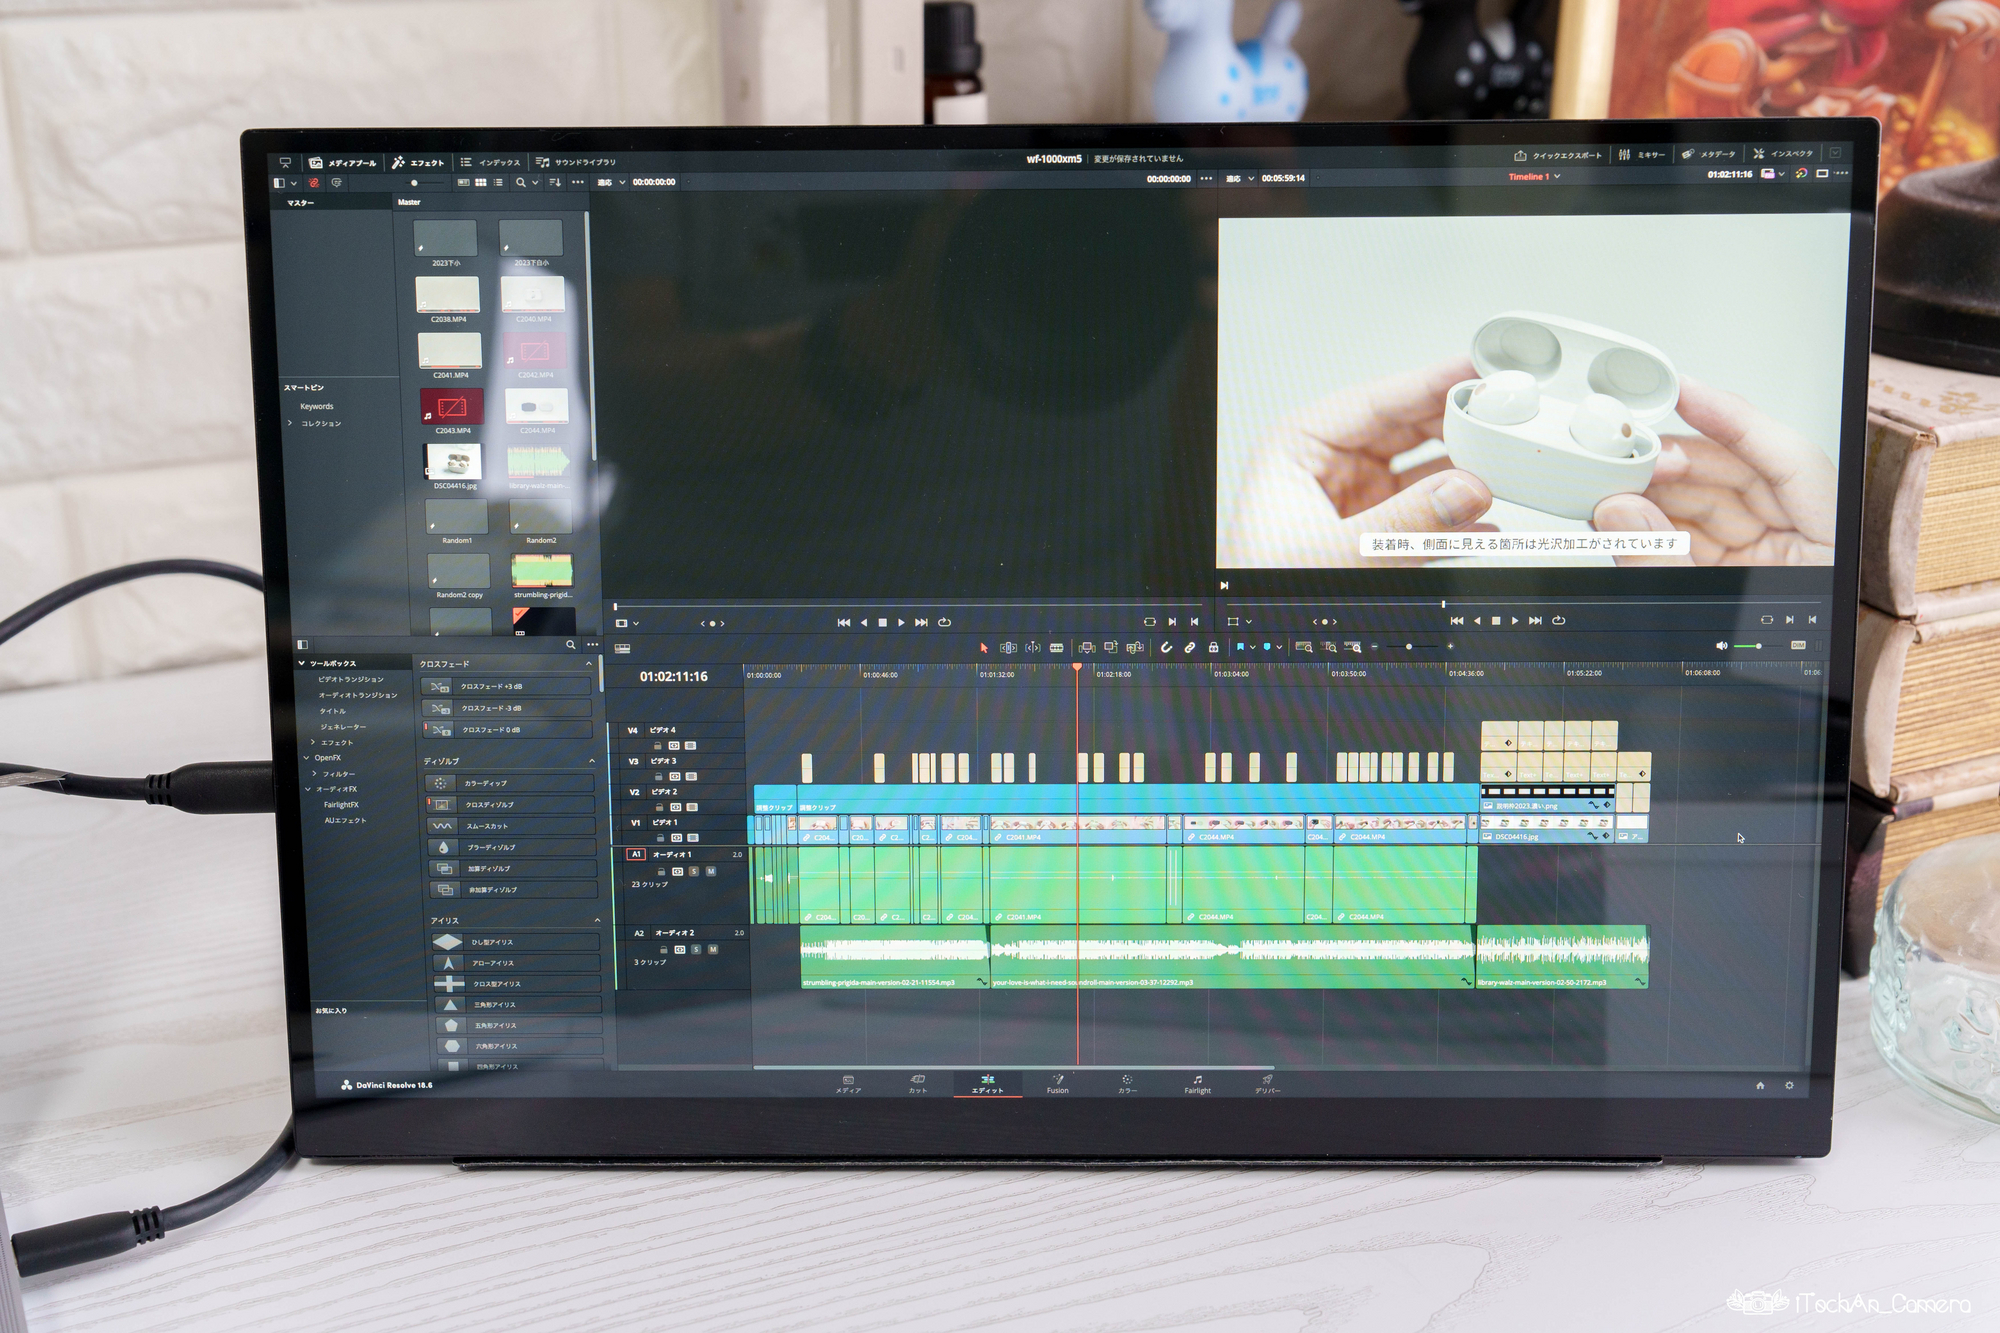Solo the オーディオ 1 track with S
The height and width of the screenshot is (1333, 2000).
point(694,872)
